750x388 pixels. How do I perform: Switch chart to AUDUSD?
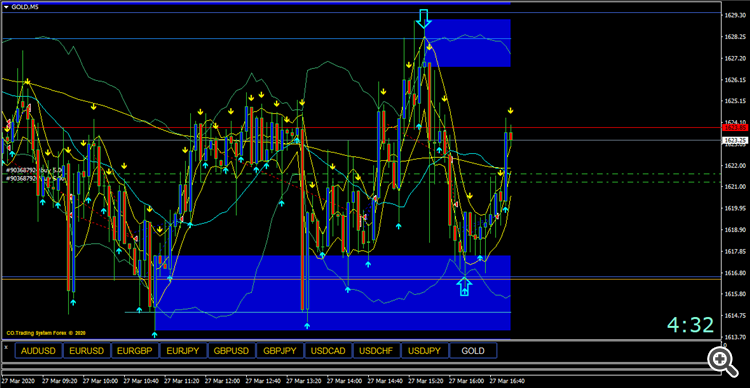point(38,351)
